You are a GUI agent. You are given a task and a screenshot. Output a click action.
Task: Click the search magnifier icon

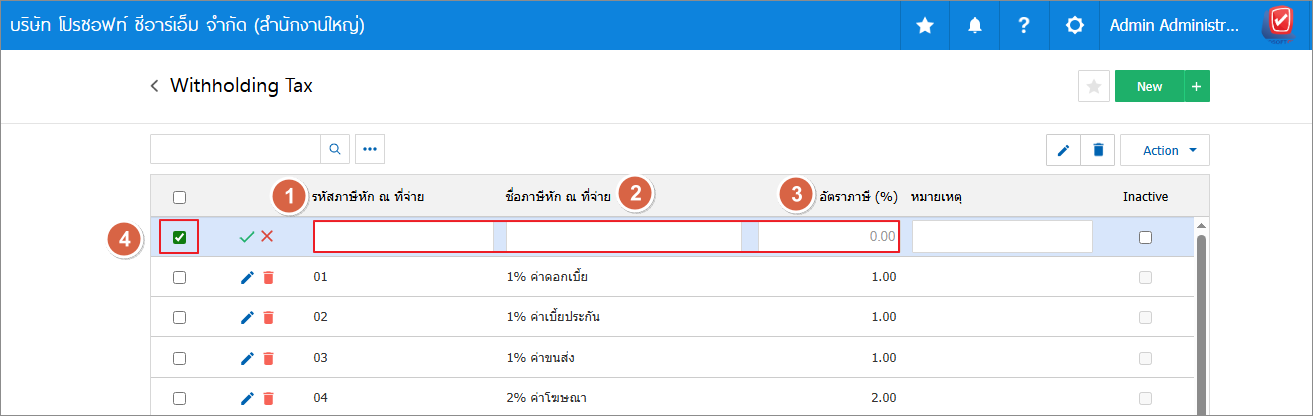tap(335, 150)
